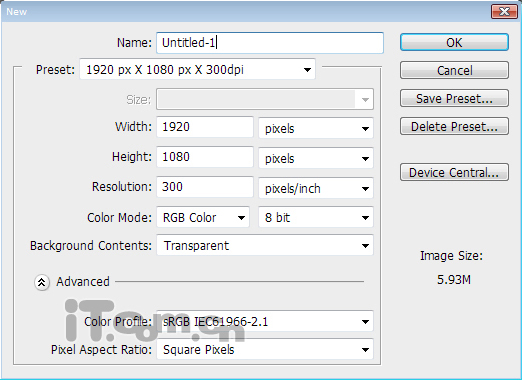
Task: Open the bit depth dropdown
Action: pos(316,217)
